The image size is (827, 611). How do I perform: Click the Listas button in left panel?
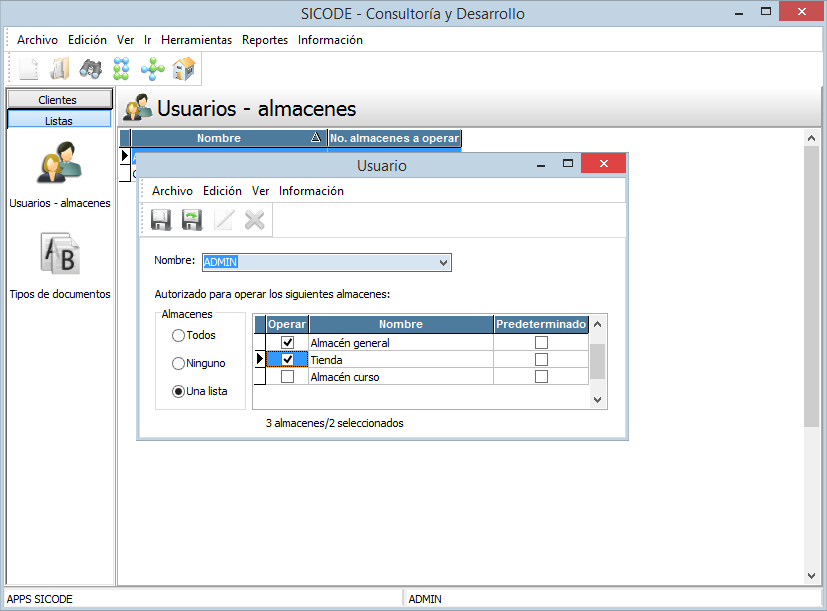[x=58, y=120]
